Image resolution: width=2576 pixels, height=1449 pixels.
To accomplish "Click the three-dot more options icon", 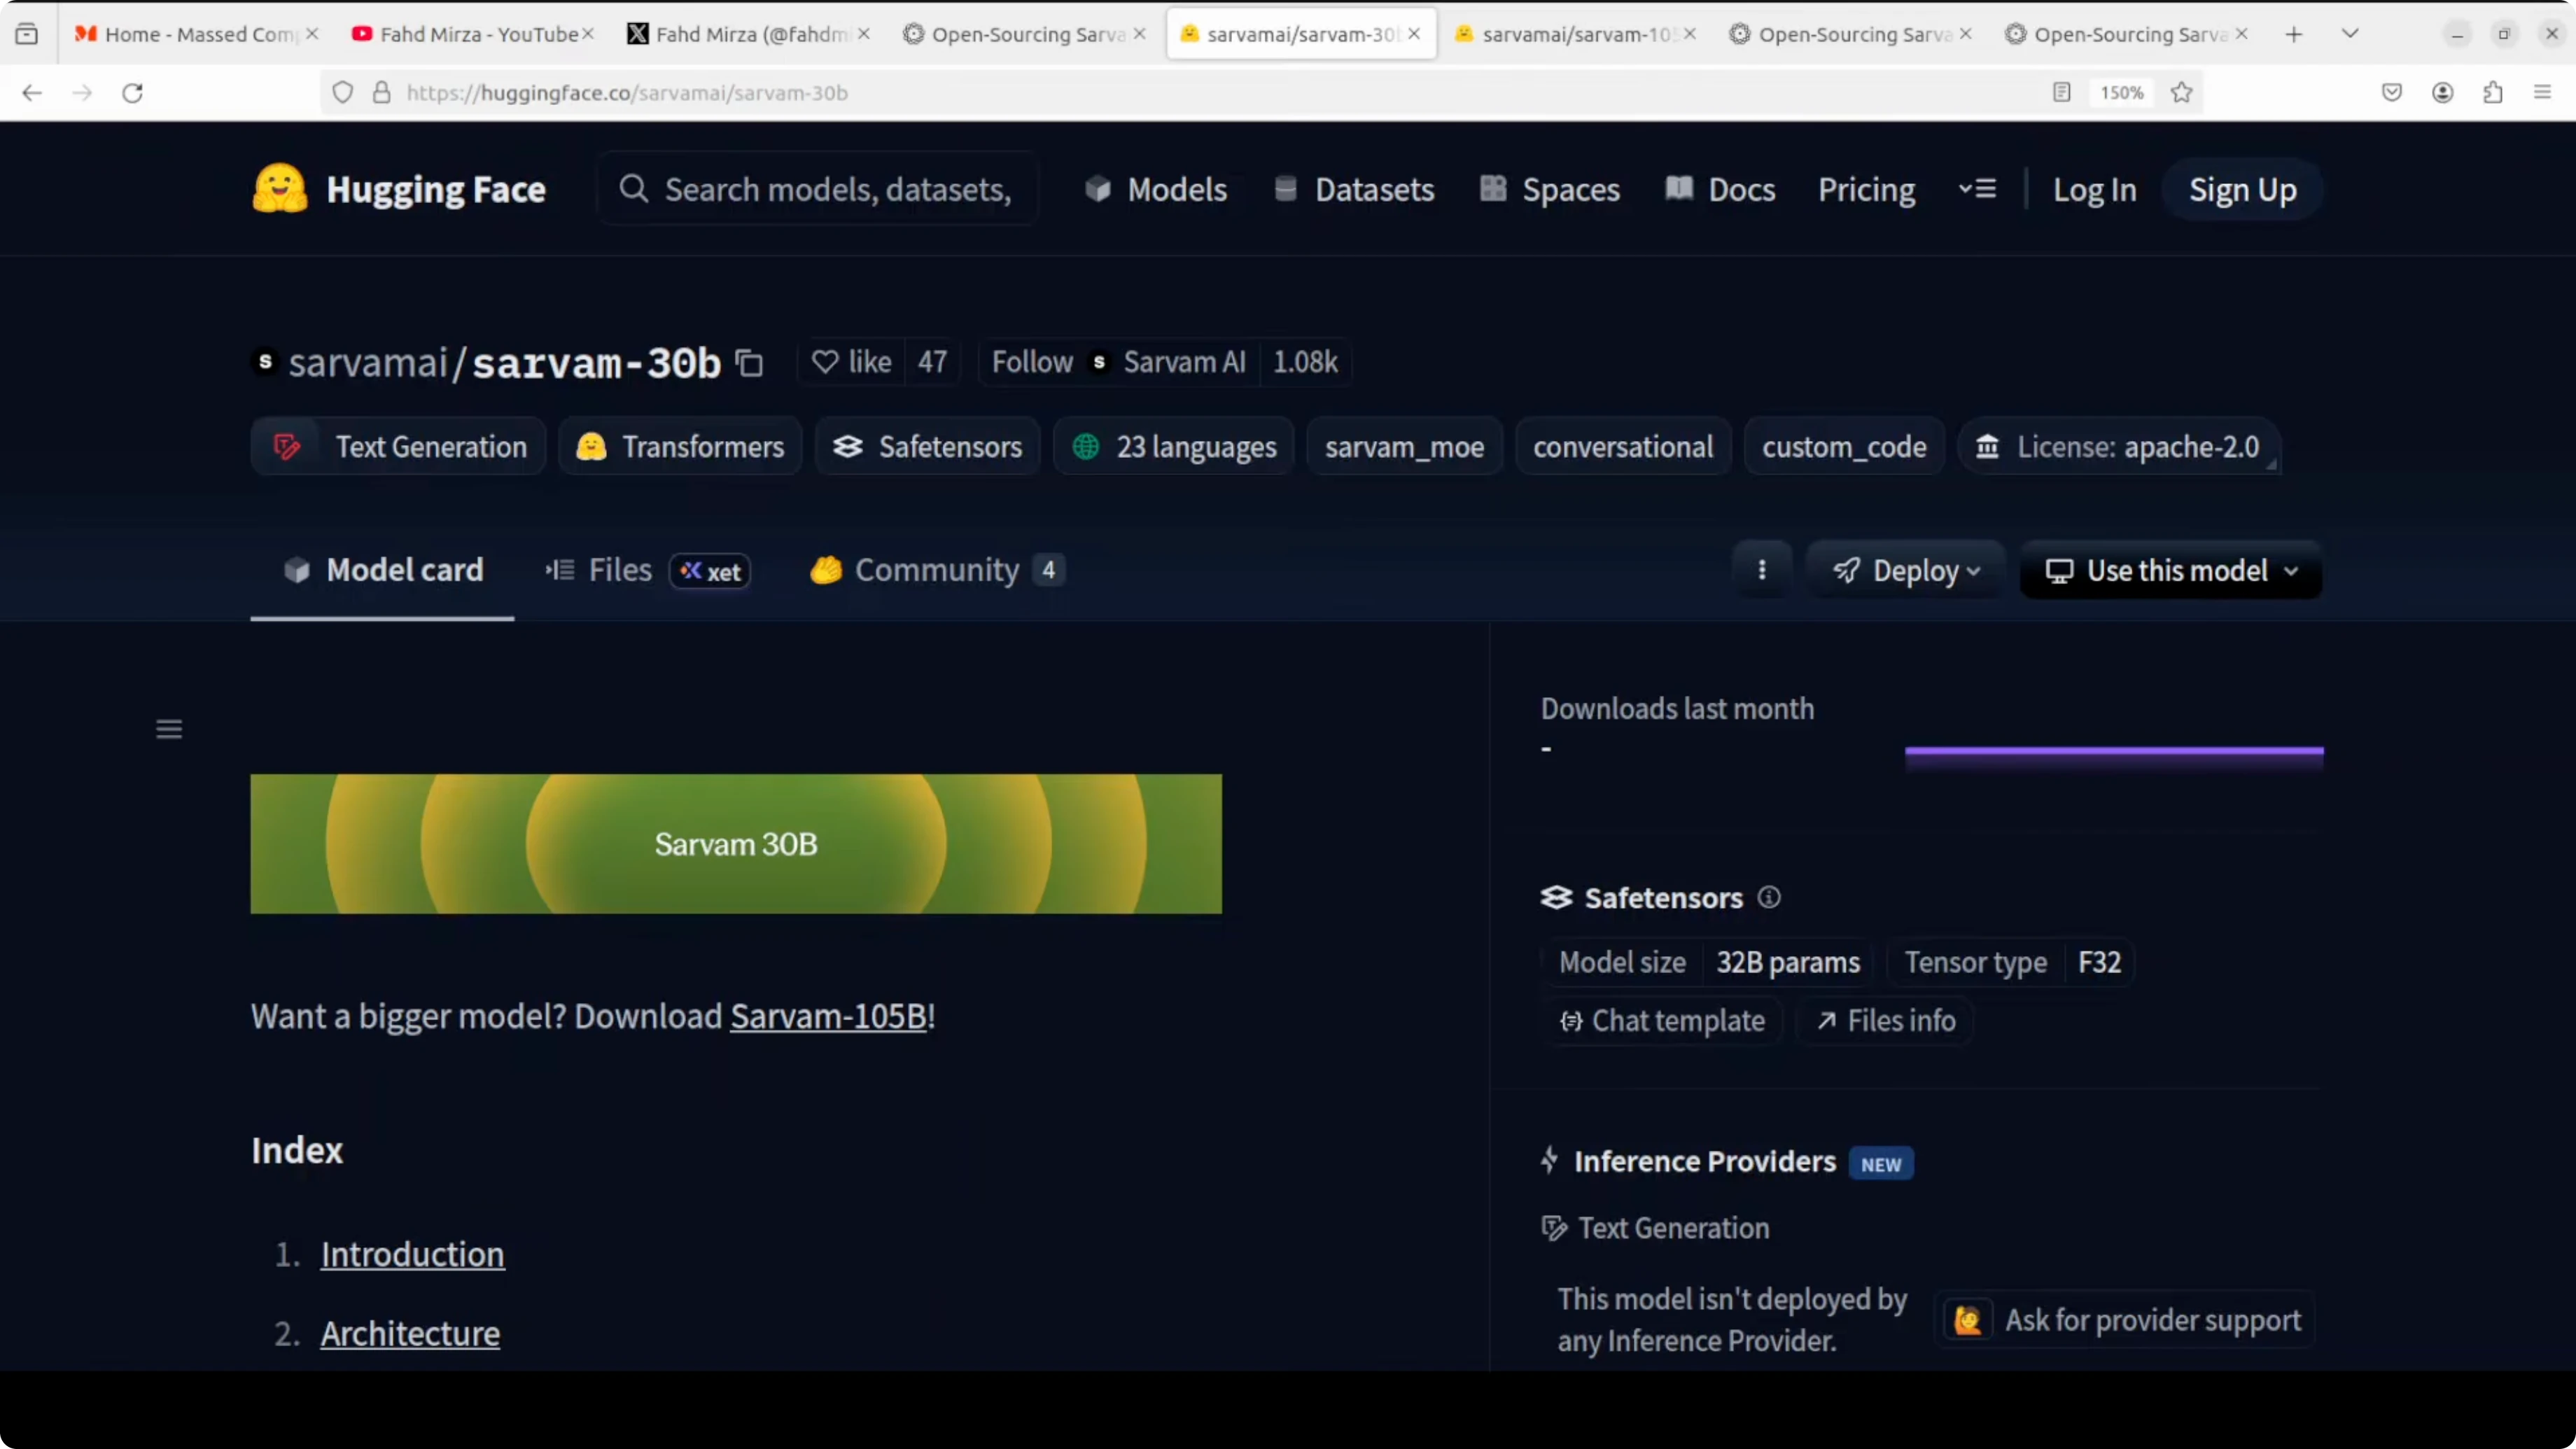I will coord(1762,570).
